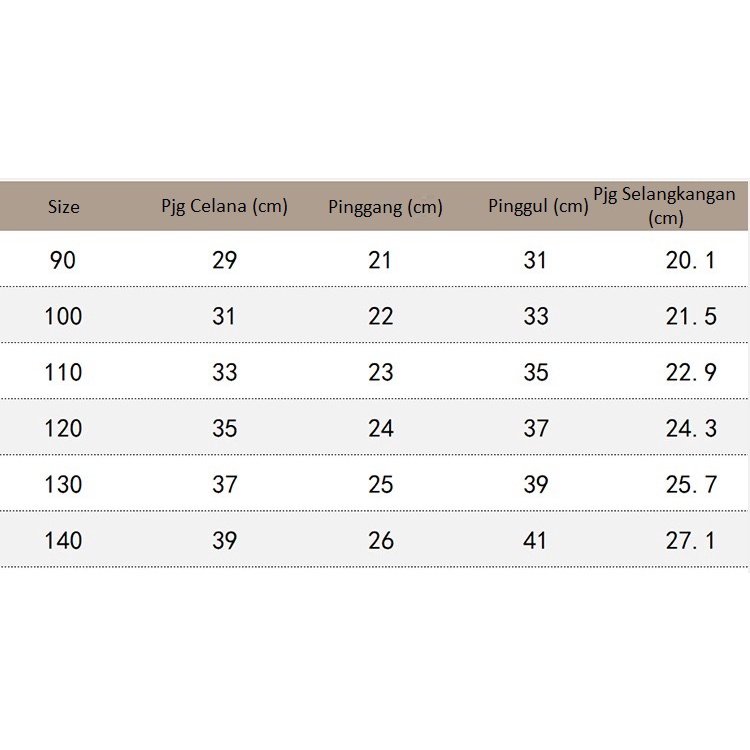
Task: Click the Pjg Selangkangan (cm) header
Action: [x=665, y=205]
